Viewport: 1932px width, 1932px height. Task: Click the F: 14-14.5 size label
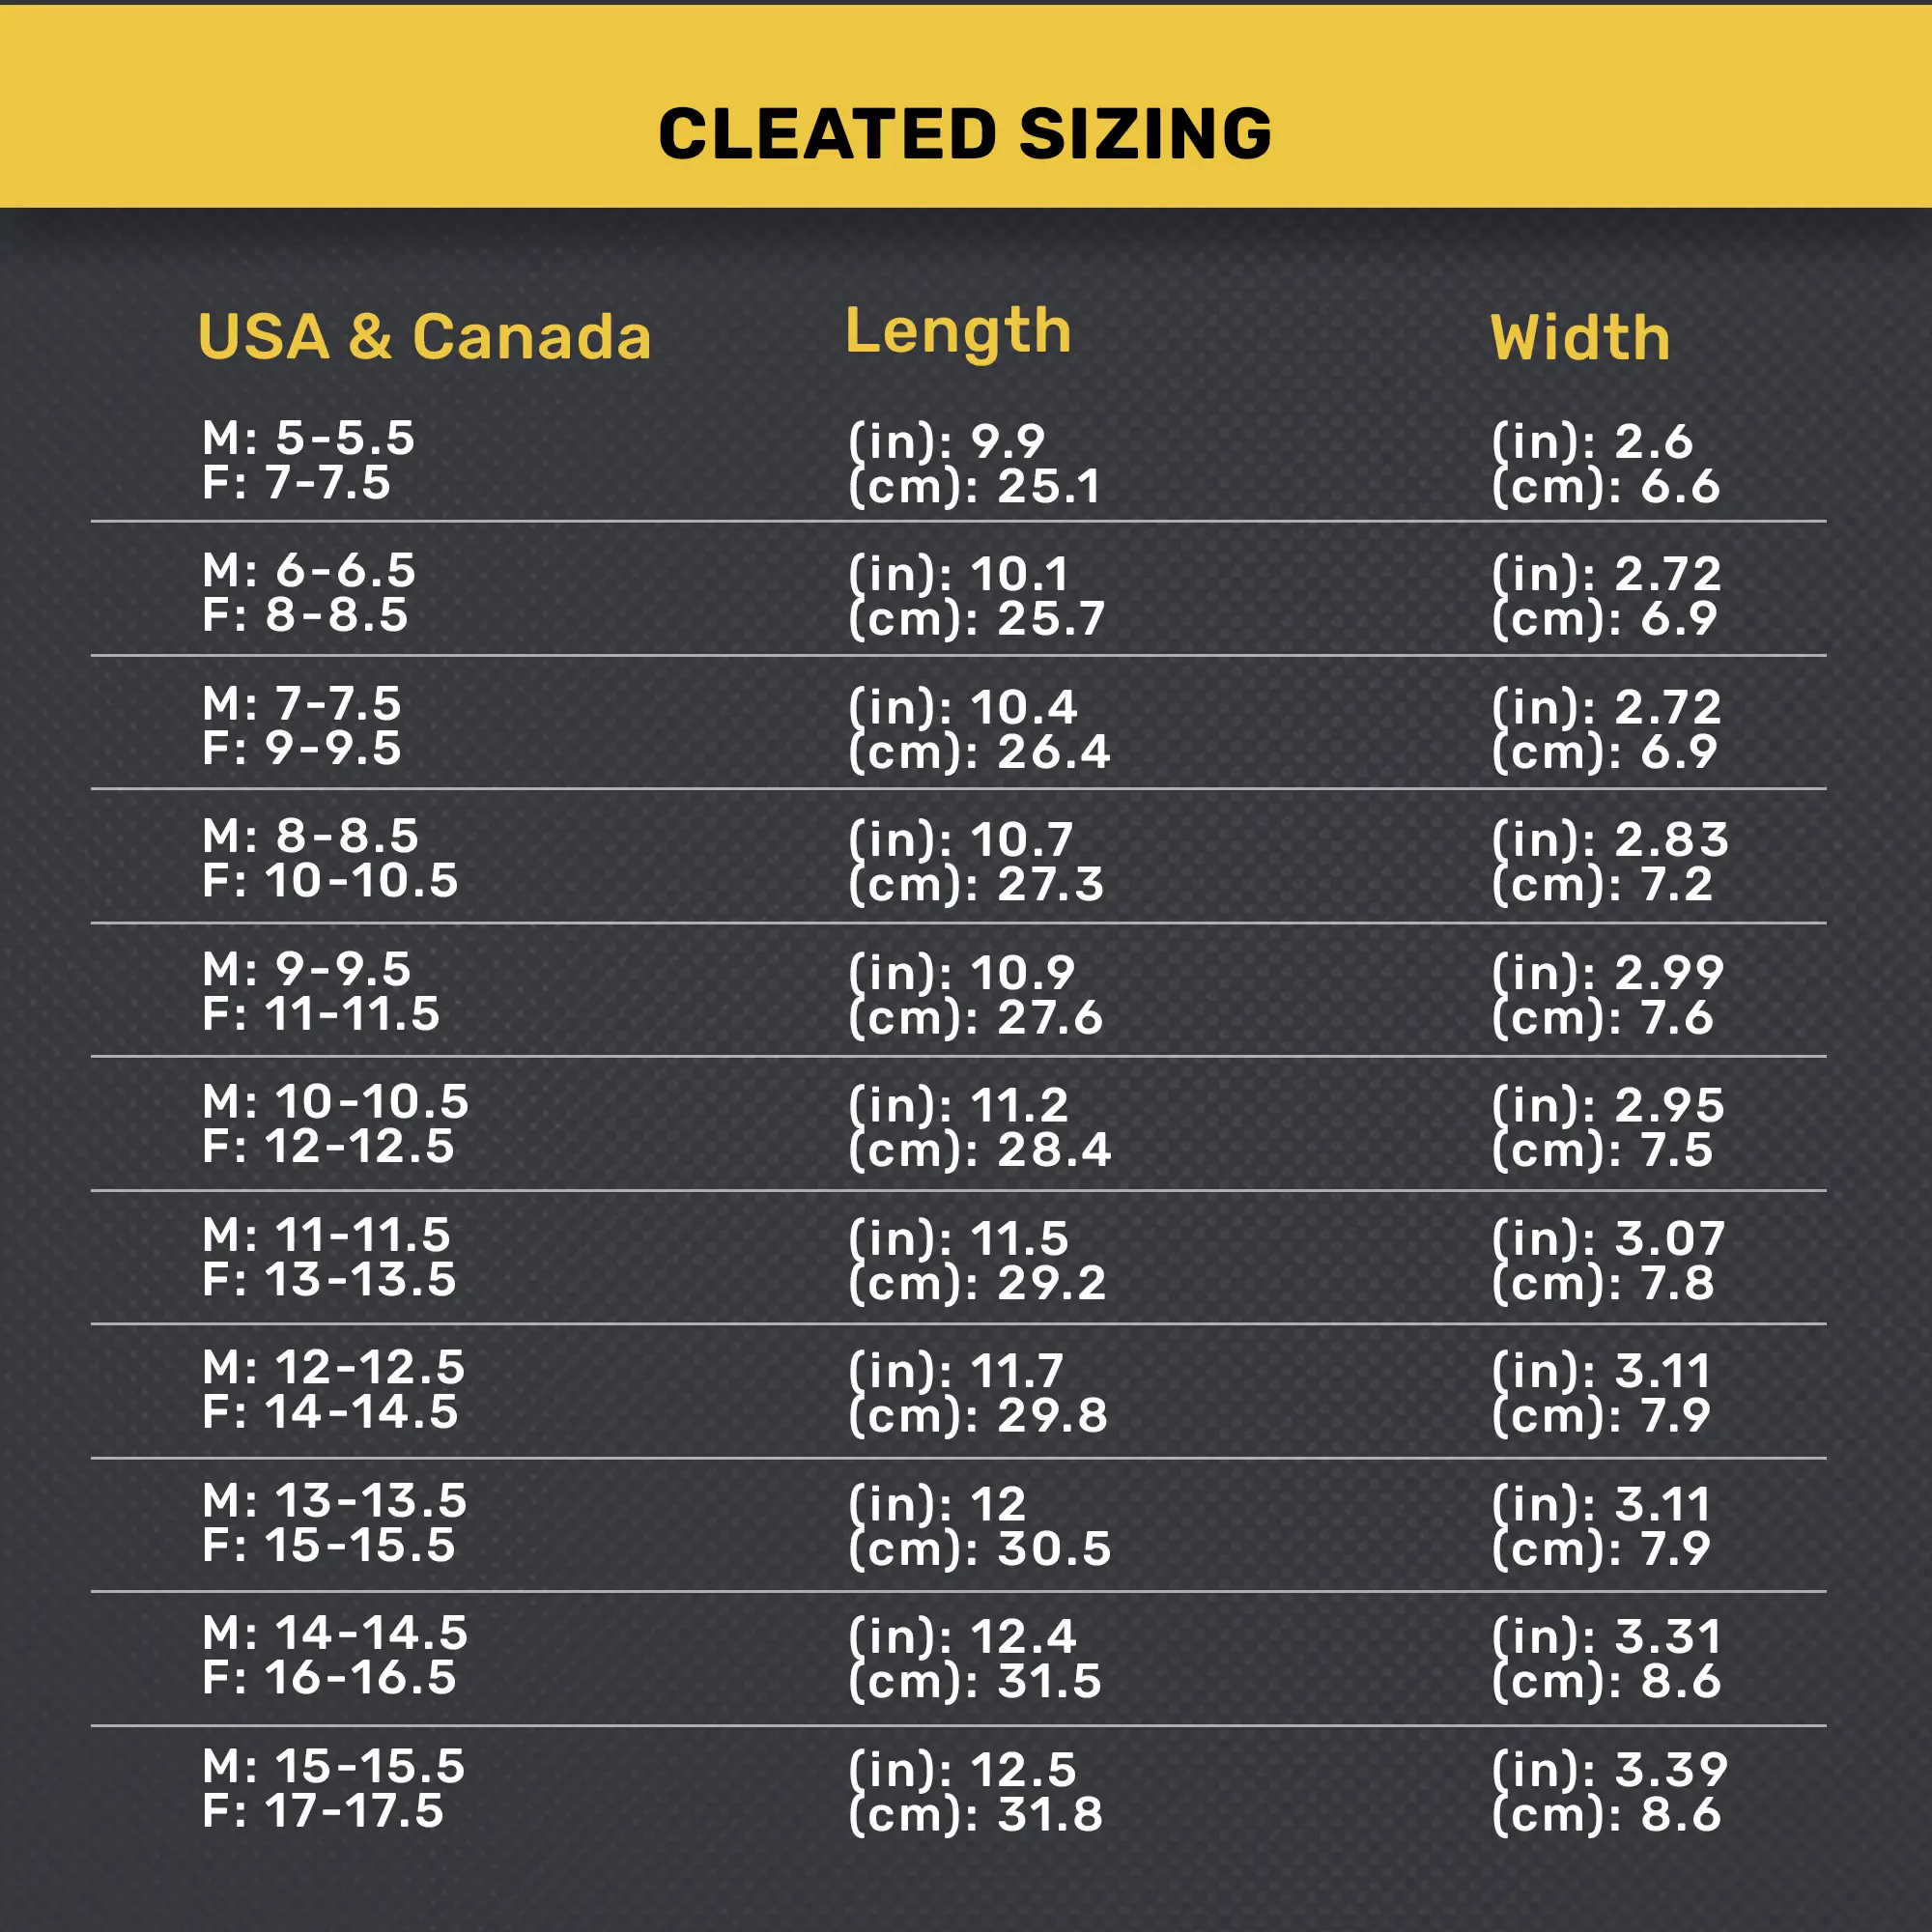(x=330, y=1412)
